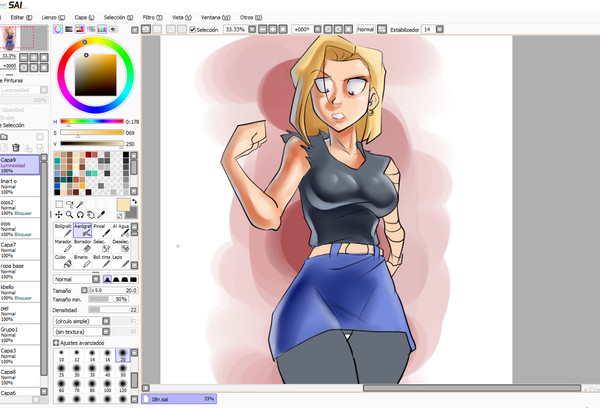
Task: Activate the zoom magnifier tool
Action: click(x=70, y=215)
